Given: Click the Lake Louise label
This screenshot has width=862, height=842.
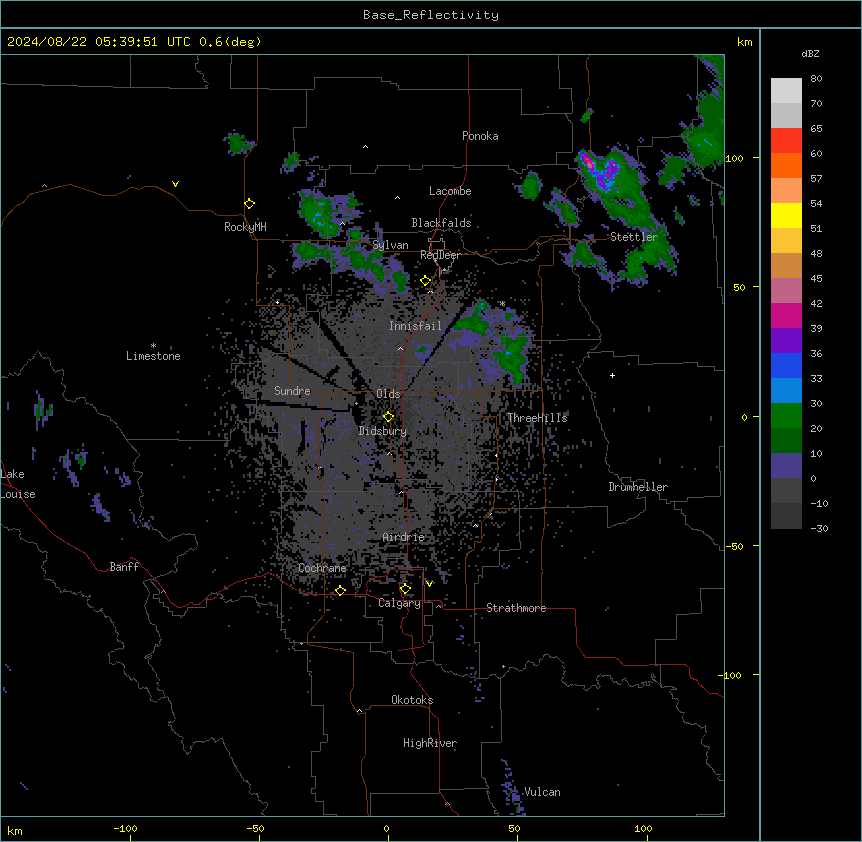Looking at the screenshot, I should click(x=18, y=484).
